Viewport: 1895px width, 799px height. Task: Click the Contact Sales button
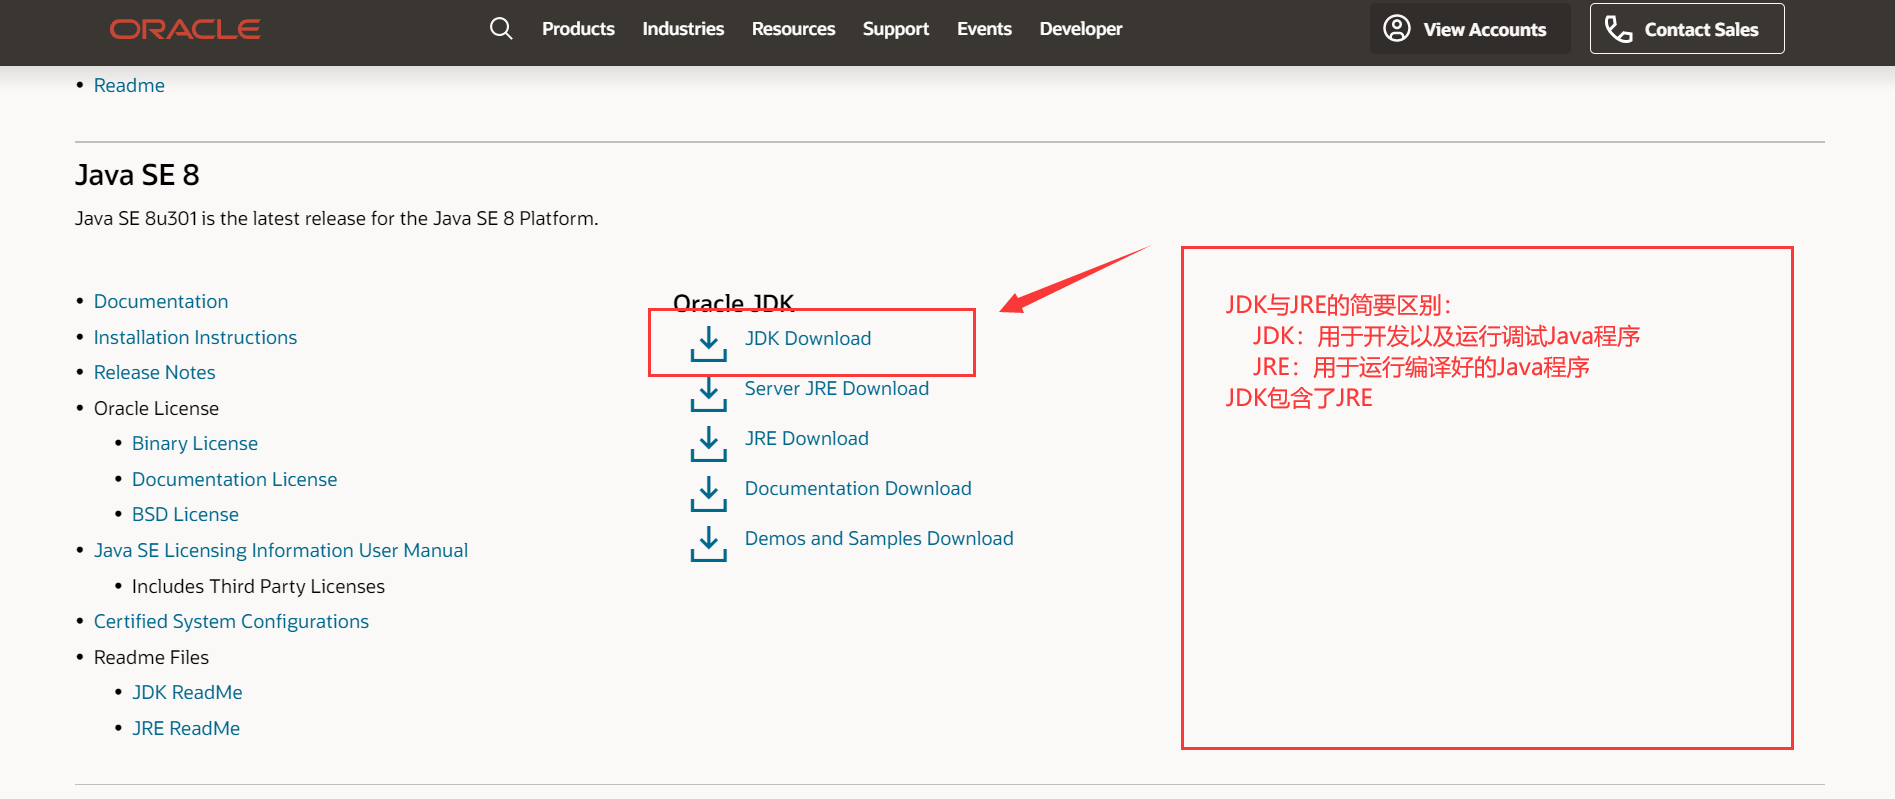1687,29
